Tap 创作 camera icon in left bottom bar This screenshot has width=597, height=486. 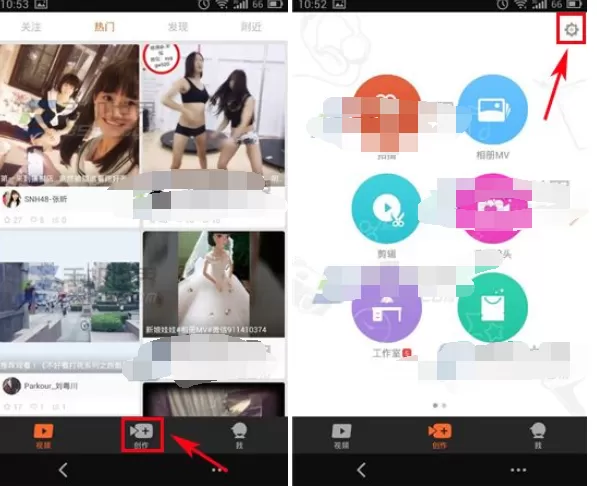click(142, 435)
